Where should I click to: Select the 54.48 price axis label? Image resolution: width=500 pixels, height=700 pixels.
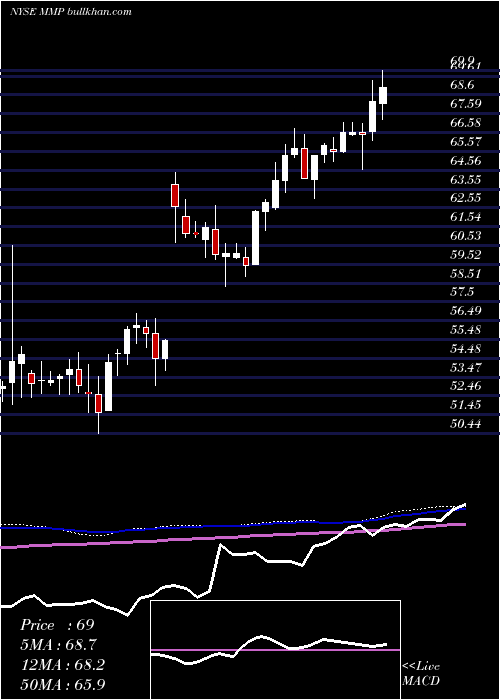(x=466, y=349)
